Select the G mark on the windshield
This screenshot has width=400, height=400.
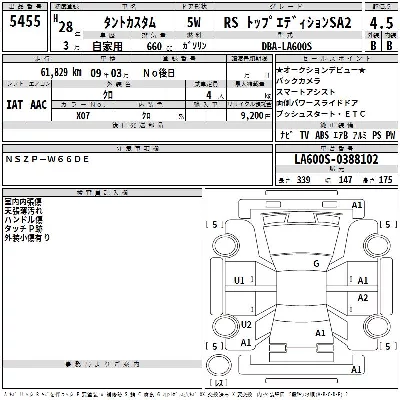tap(316, 264)
